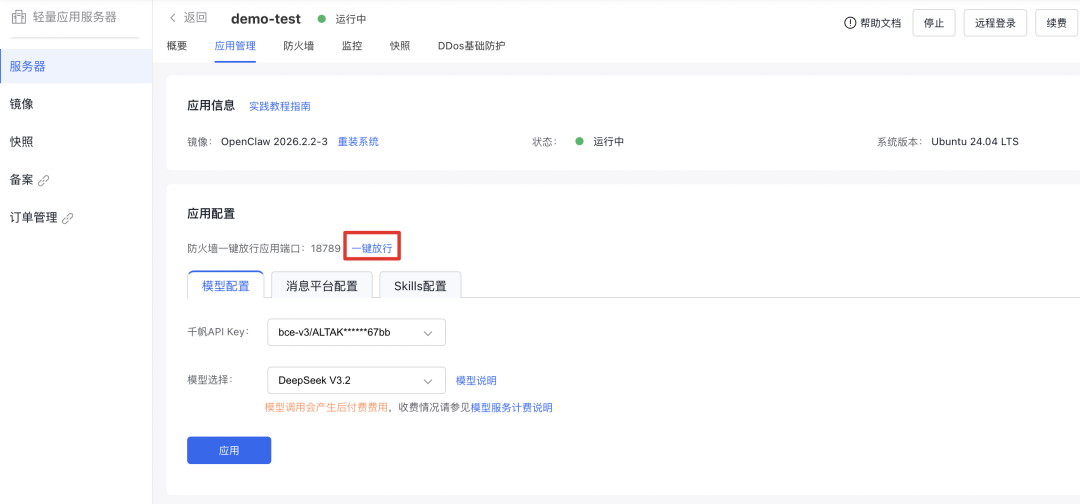The width and height of the screenshot is (1080, 504).
Task: Click the 远程登录 button
Action: (995, 23)
